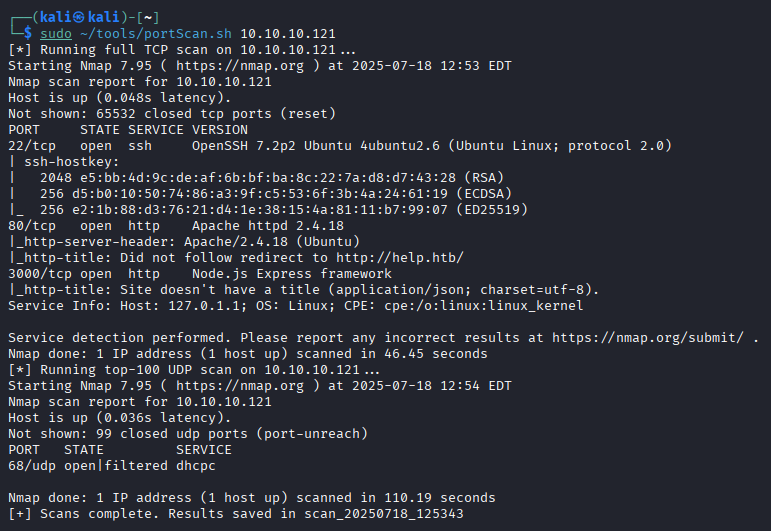Open the http://help.htb/ redirect URL
771x531 pixels.
tap(400, 257)
